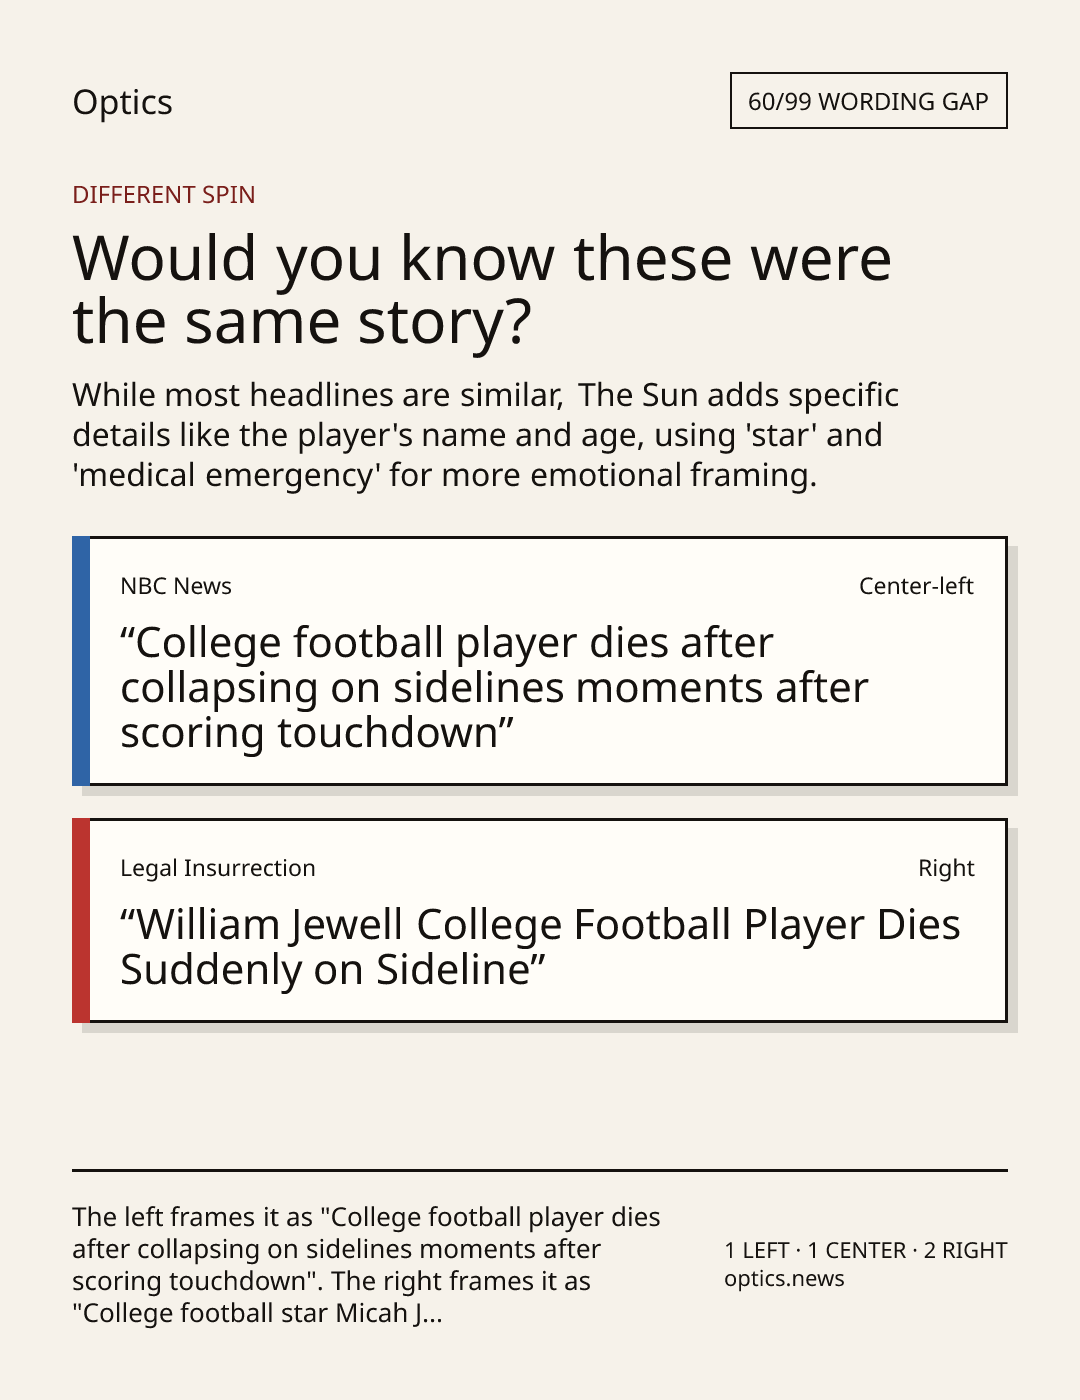The width and height of the screenshot is (1080, 1400).
Task: Select the DIFFERENT SPIN label
Action: coord(164,194)
